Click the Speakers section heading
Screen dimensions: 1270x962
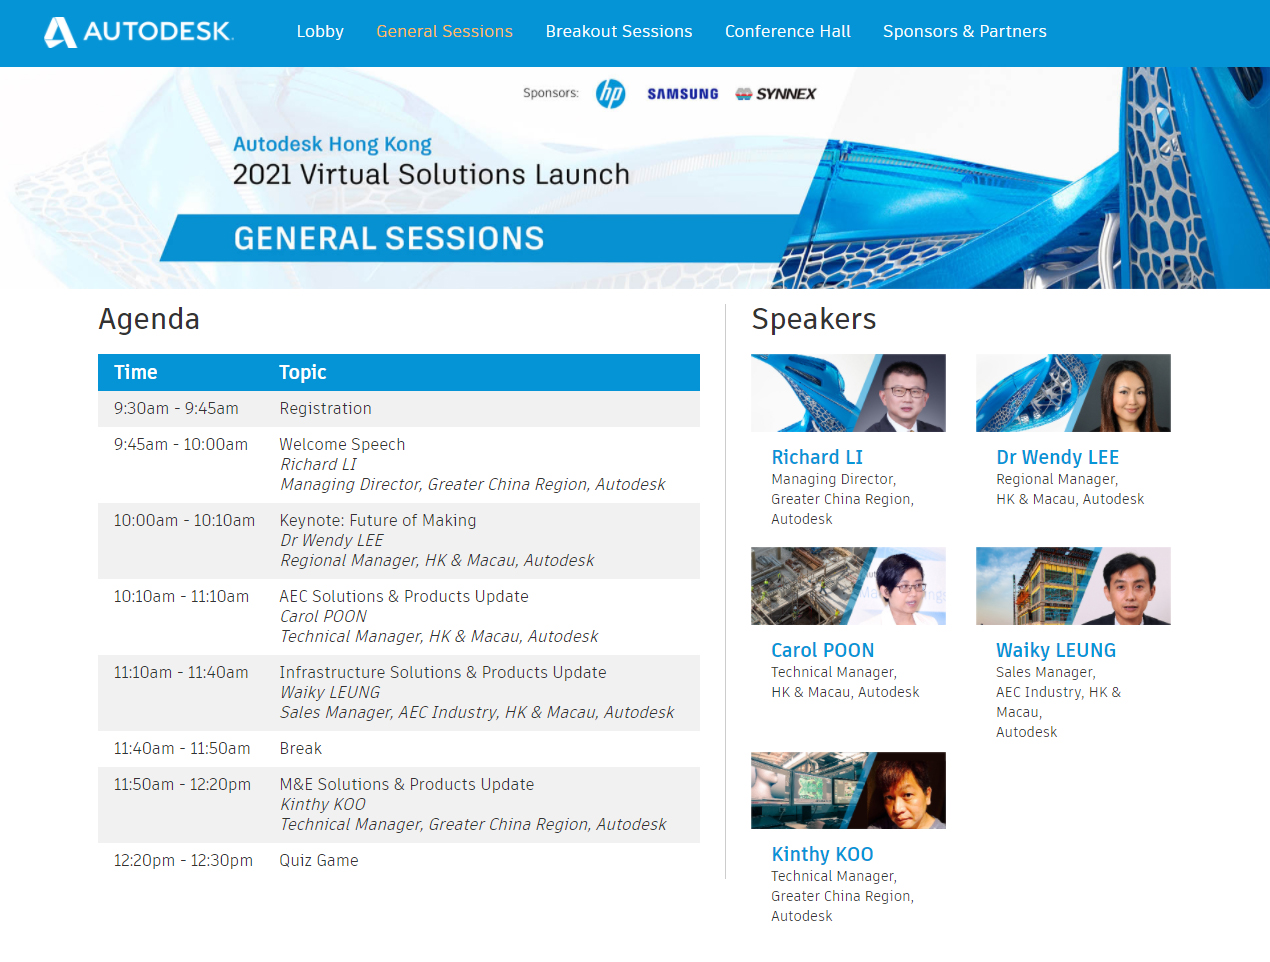pos(814,319)
